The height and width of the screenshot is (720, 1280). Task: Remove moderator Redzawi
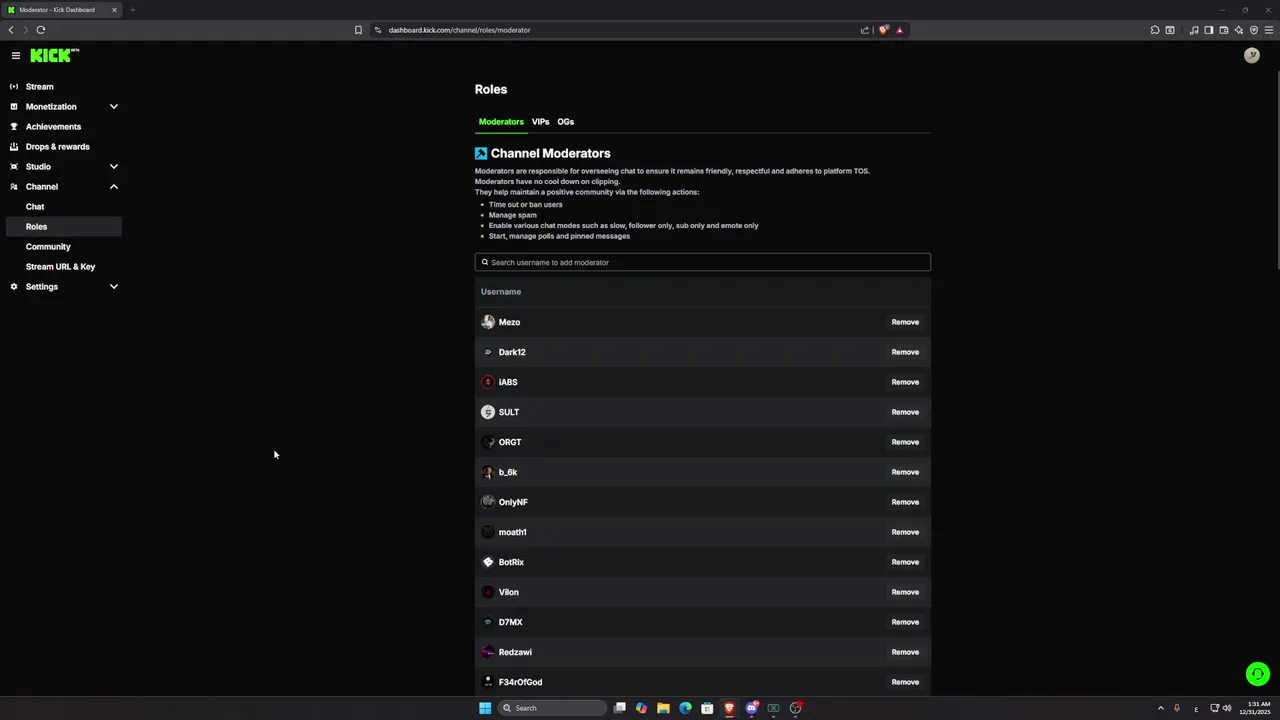(905, 652)
